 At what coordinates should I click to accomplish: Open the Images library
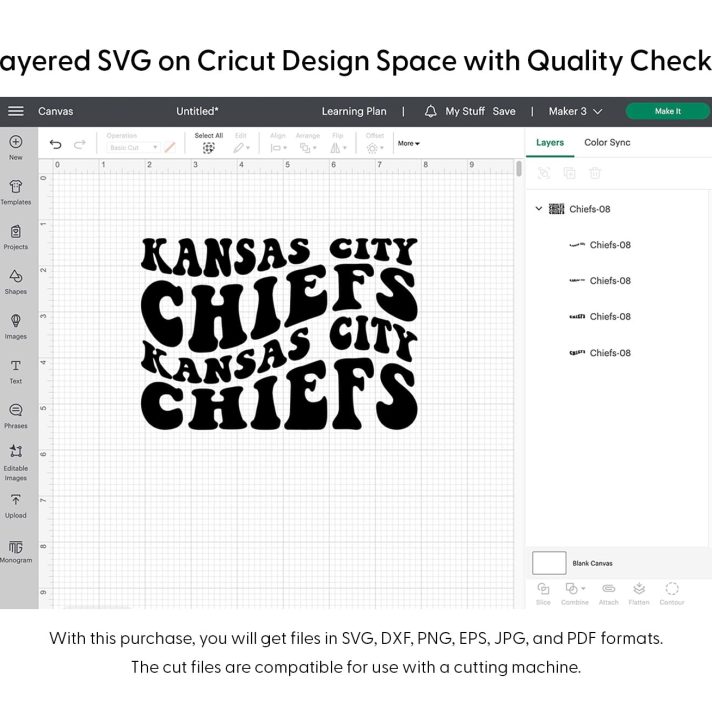[x=15, y=326]
